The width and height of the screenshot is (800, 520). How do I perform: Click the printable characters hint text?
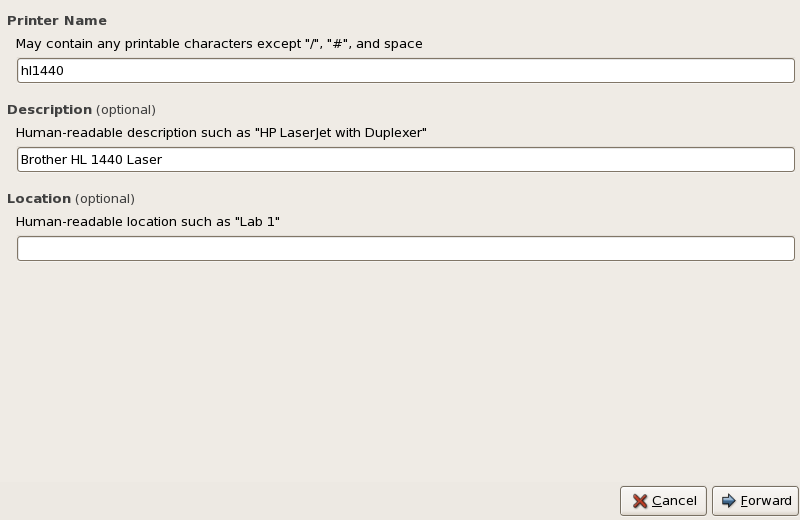pos(219,44)
